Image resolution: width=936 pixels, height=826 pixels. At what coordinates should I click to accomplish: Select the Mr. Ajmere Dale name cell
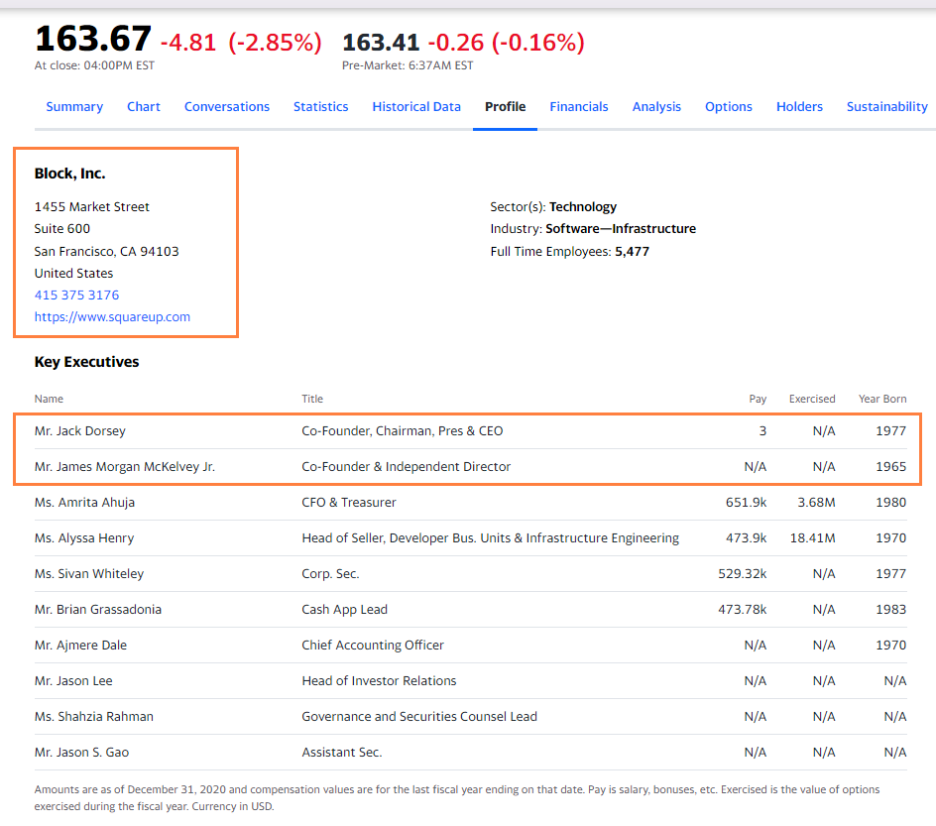(x=81, y=645)
